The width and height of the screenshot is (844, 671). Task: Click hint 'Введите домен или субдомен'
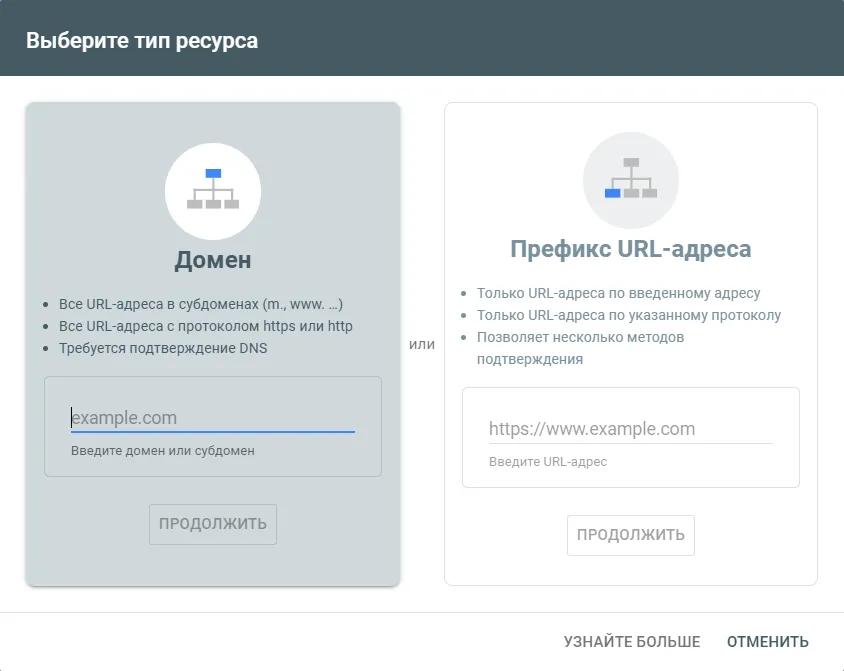[163, 451]
